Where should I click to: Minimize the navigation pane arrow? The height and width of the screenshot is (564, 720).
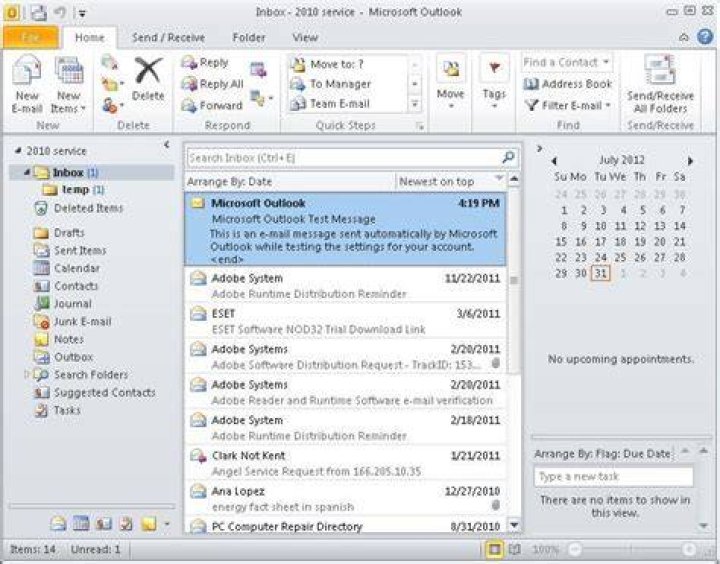pos(167,145)
